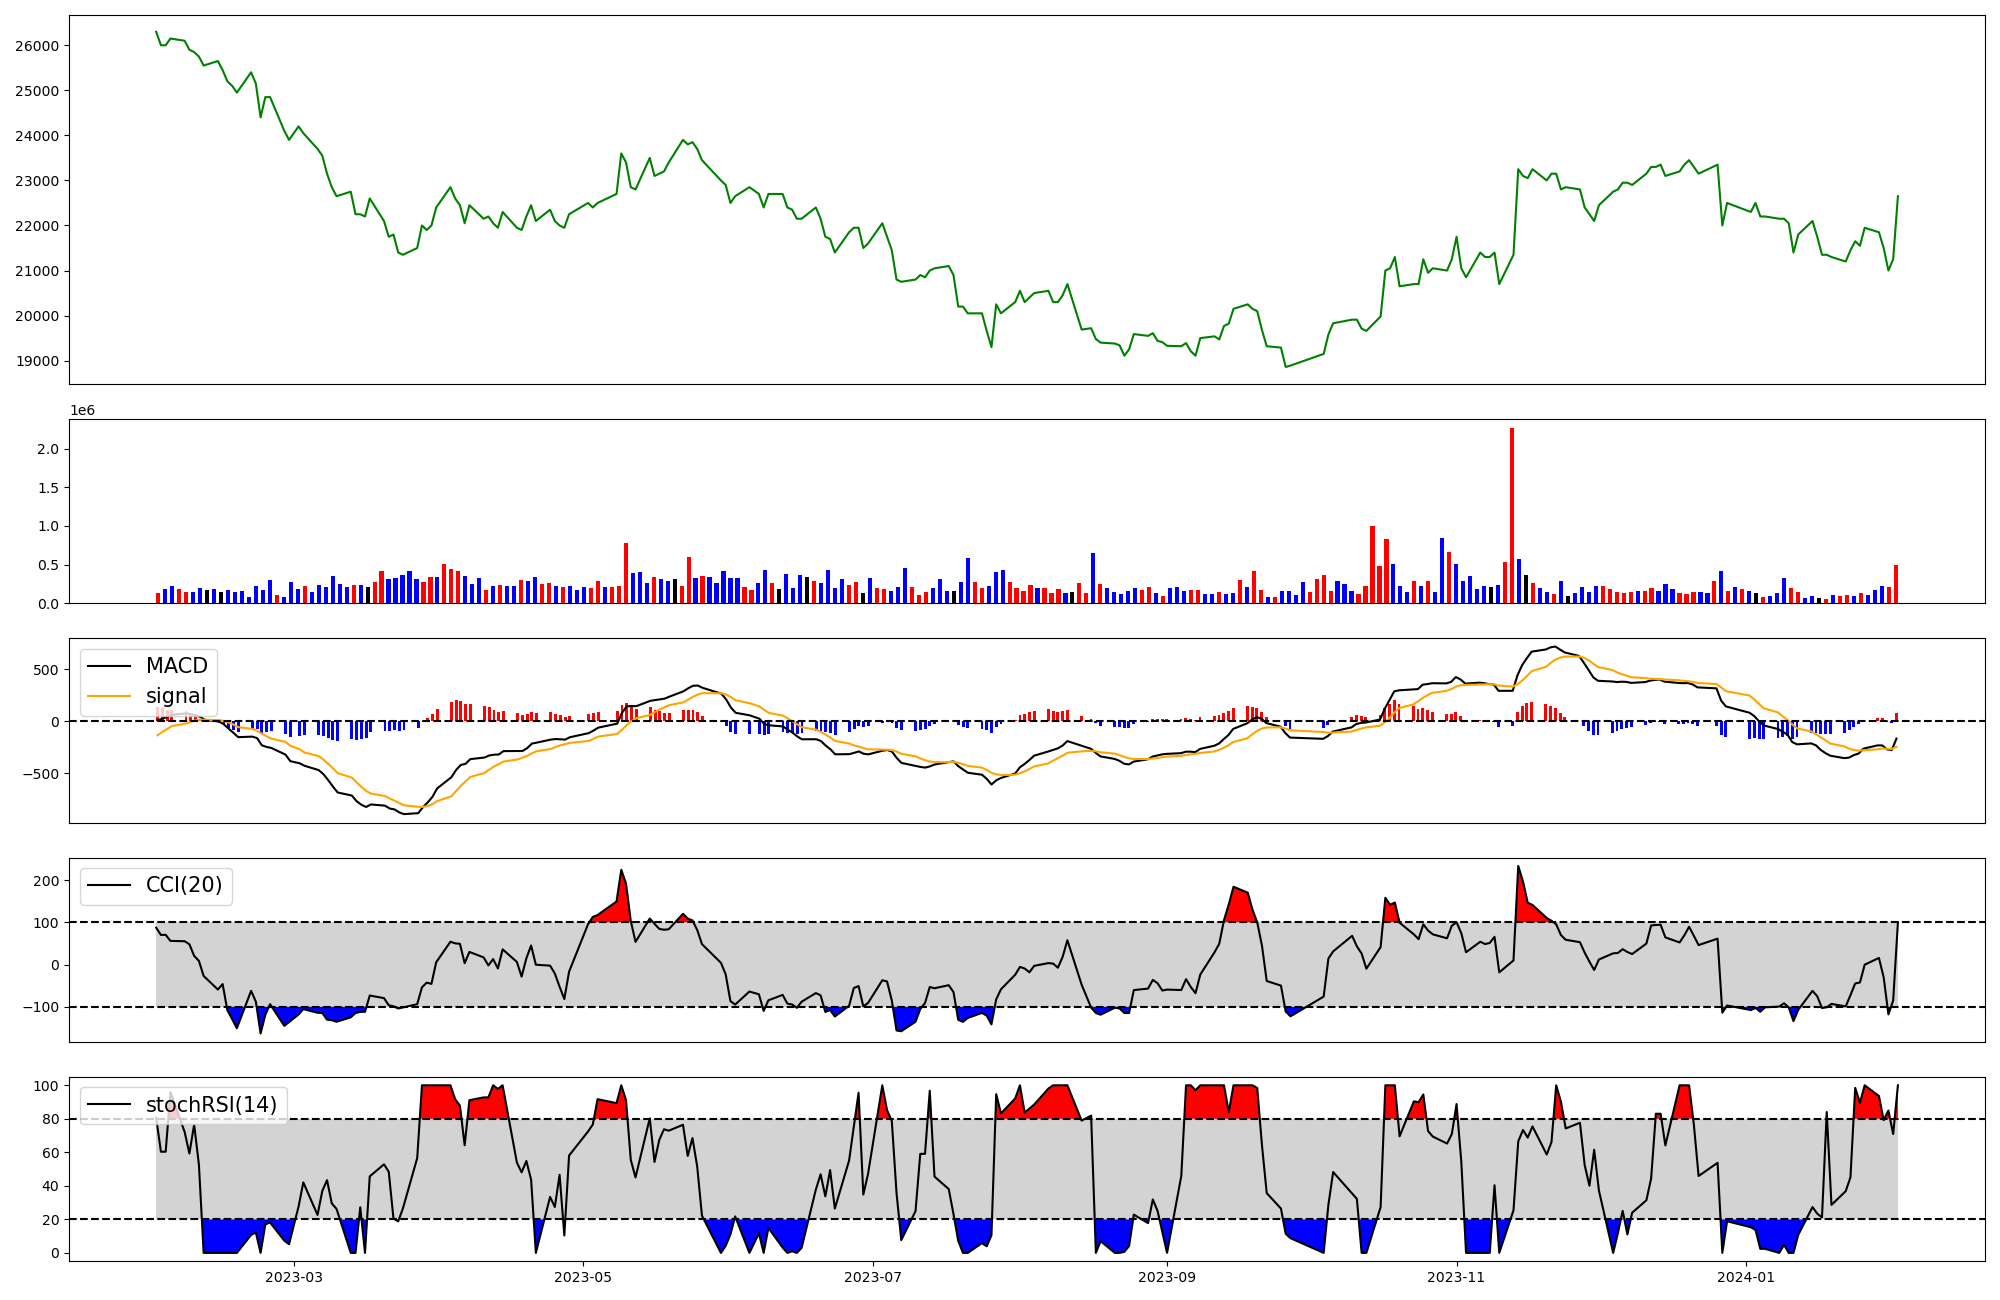The width and height of the screenshot is (2000, 1300).
Task: Click the -500 MACD axis tick label
Action: click(x=41, y=774)
